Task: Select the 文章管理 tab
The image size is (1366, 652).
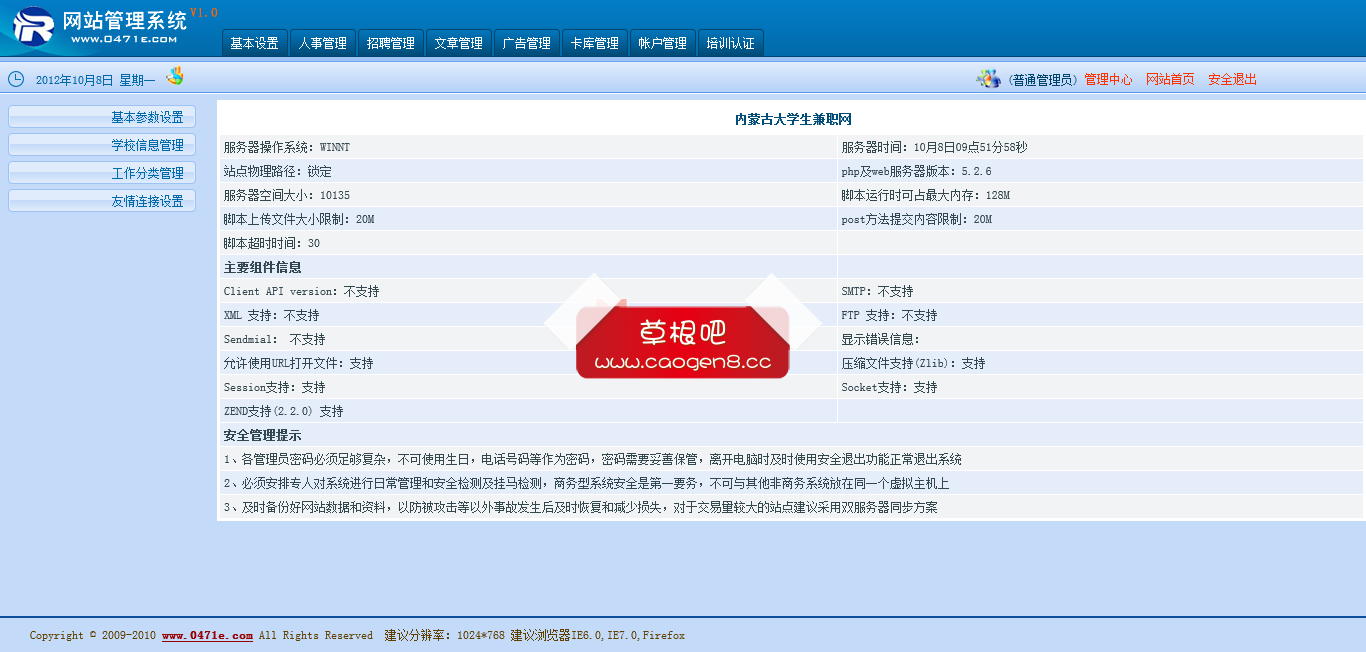Action: pyautogui.click(x=458, y=43)
